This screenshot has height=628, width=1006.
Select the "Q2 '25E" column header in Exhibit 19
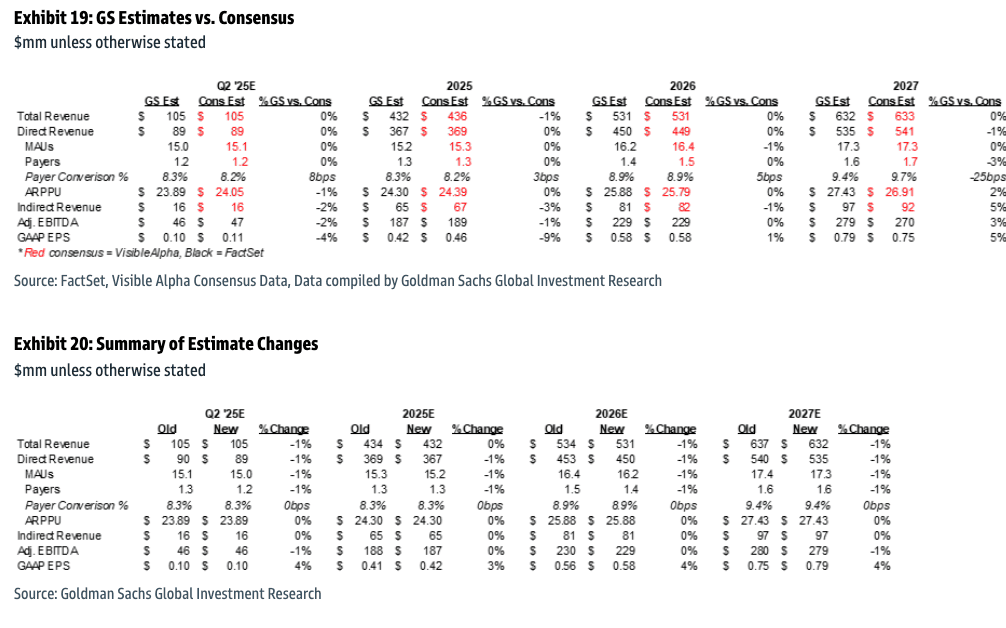pyautogui.click(x=238, y=86)
